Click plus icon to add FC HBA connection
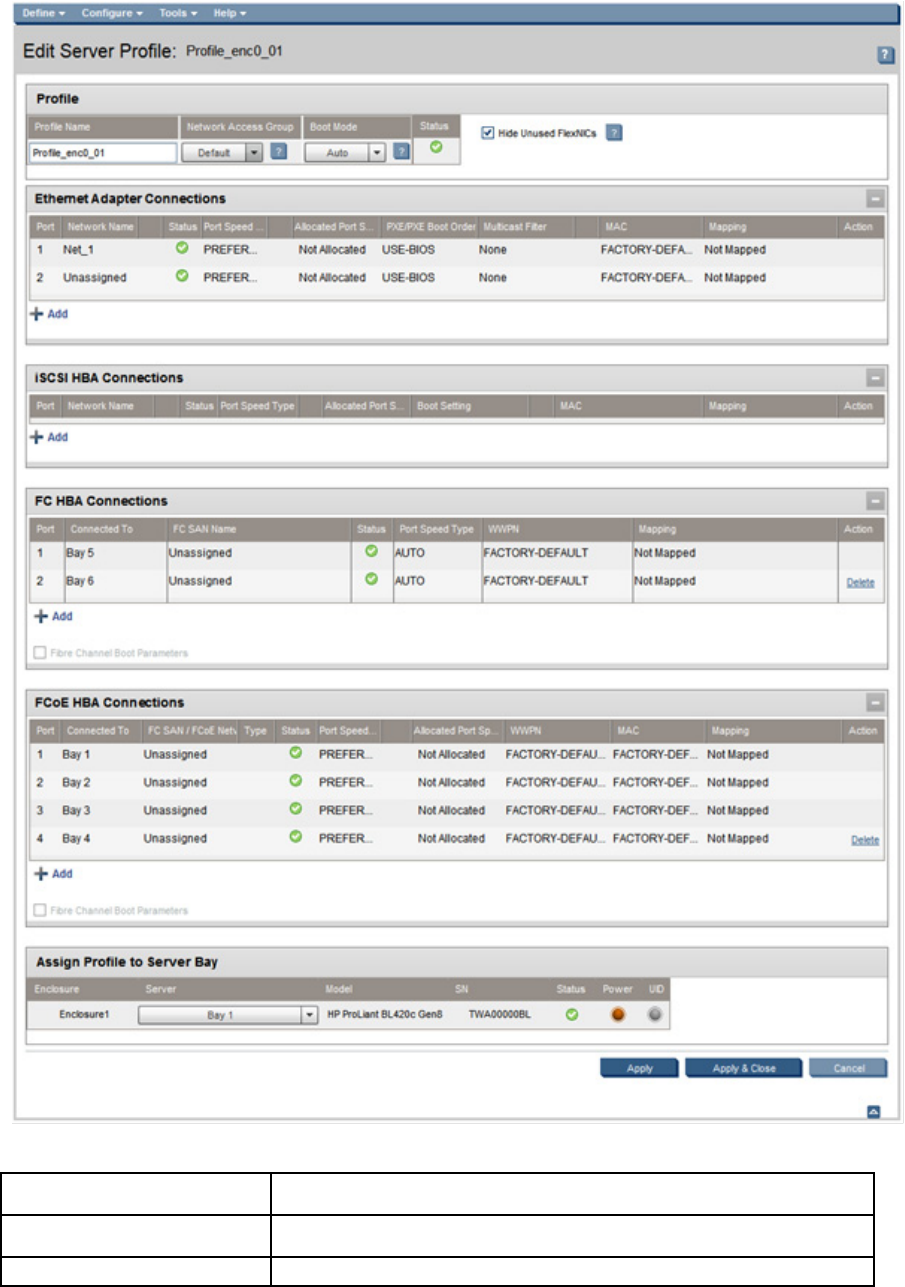 39,617
